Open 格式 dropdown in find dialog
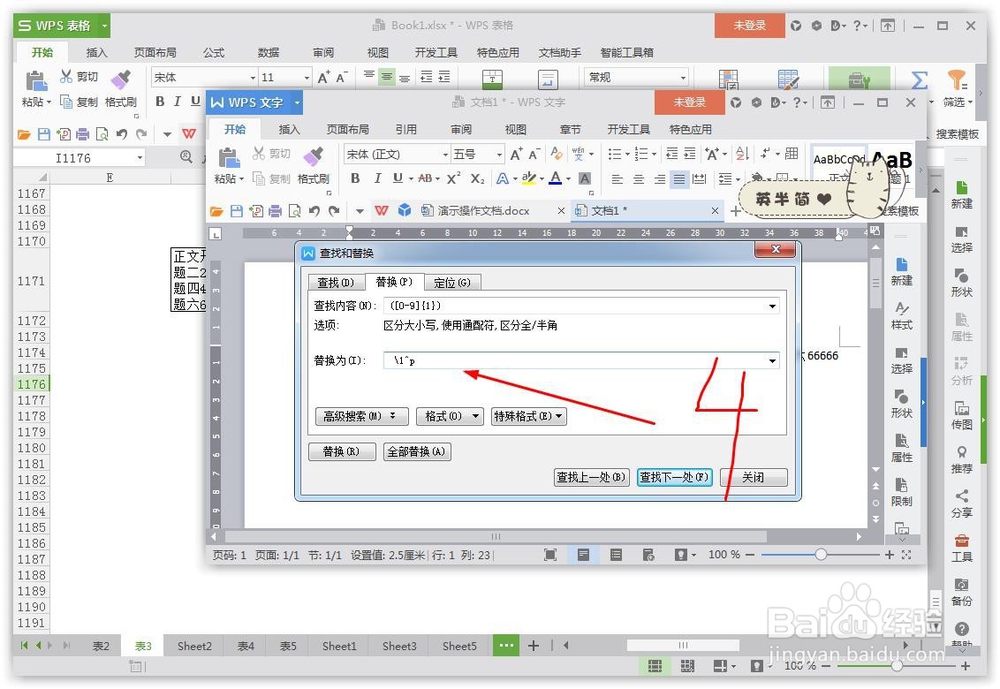1000x689 pixels. point(450,417)
